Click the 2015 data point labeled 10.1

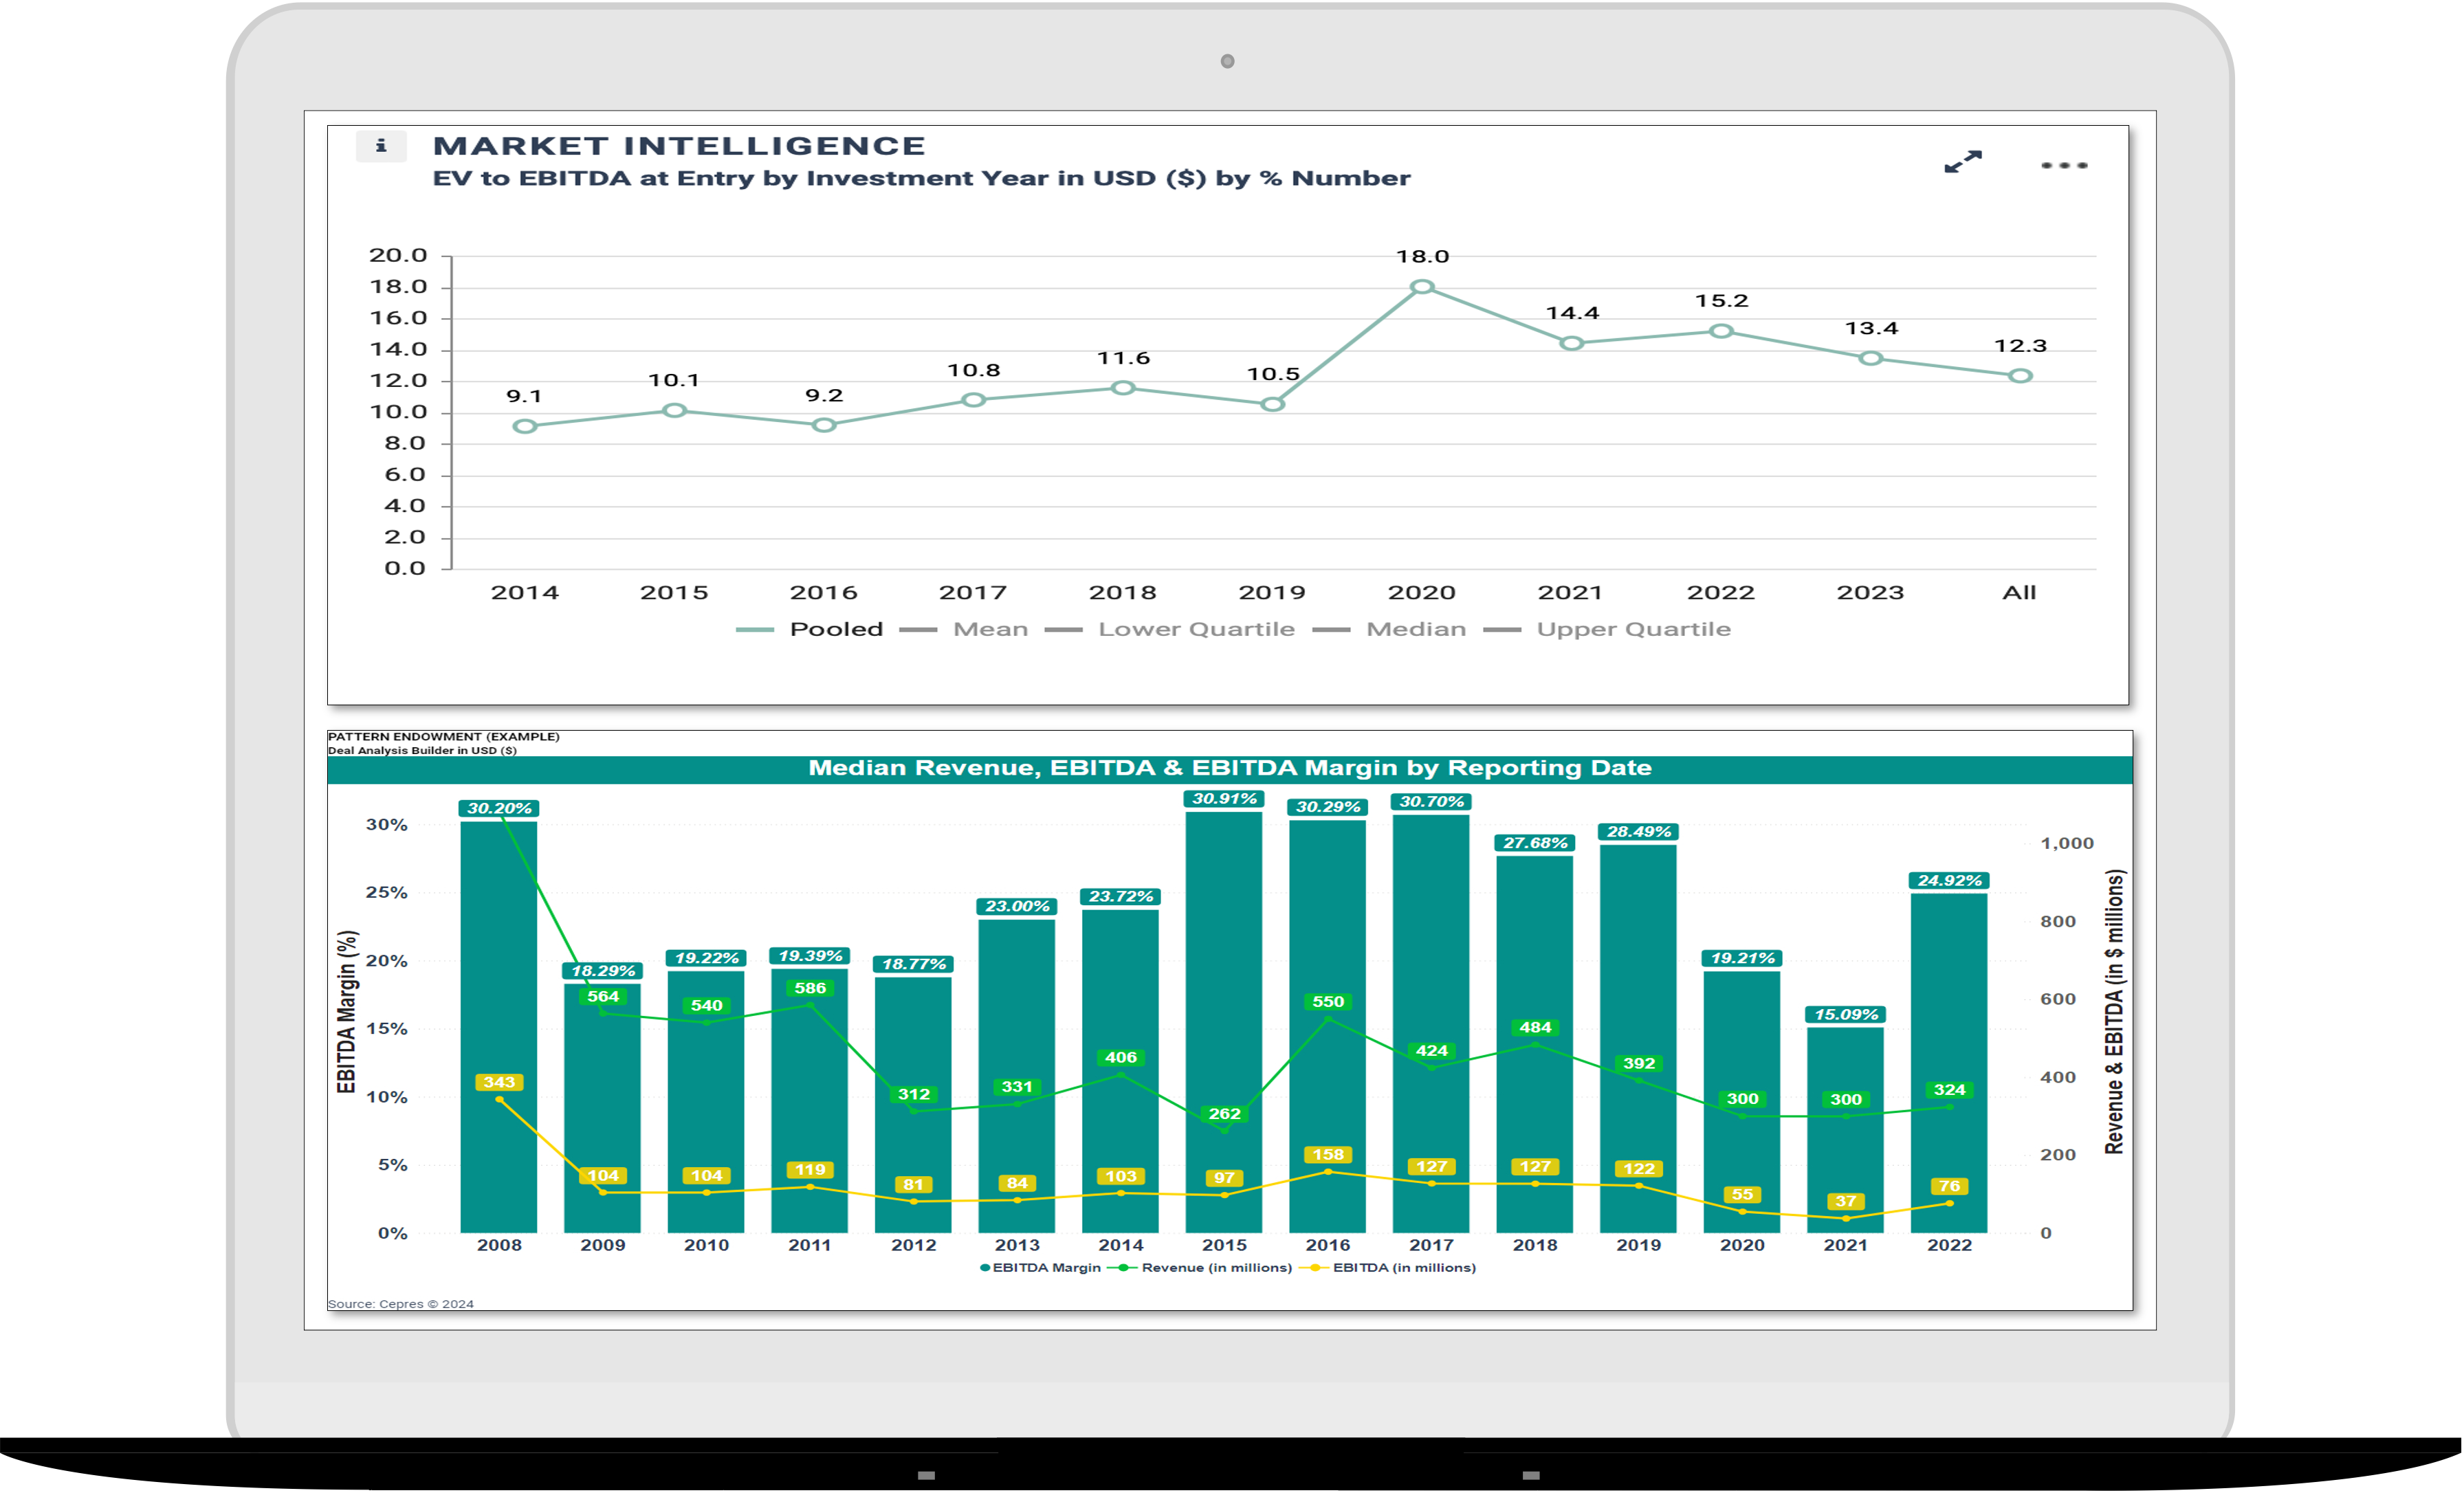pyautogui.click(x=675, y=410)
